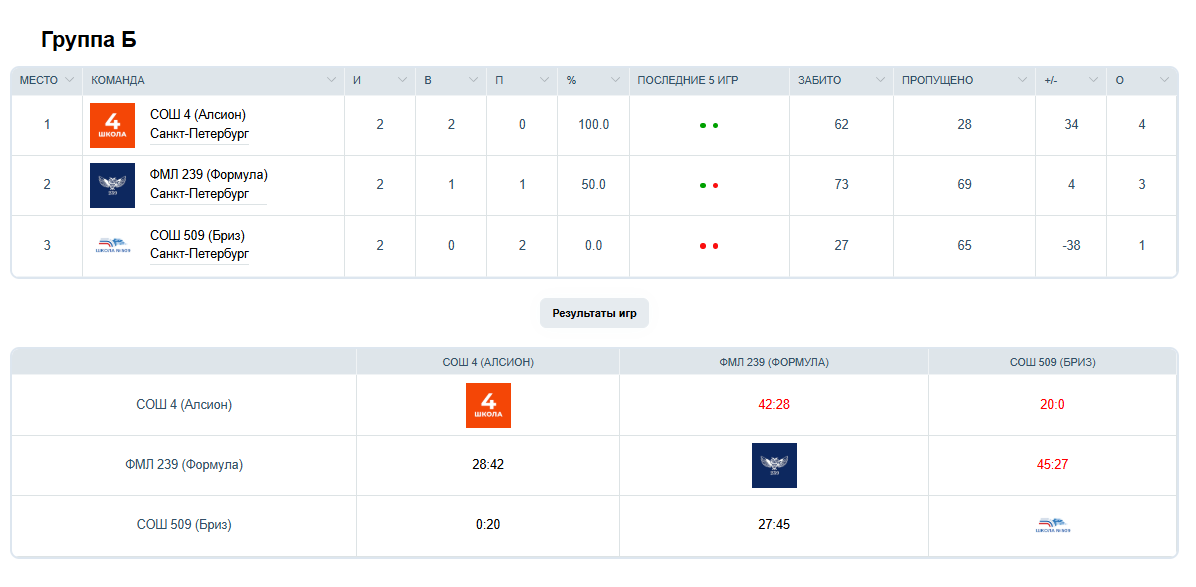This screenshot has width=1196, height=587.
Task: Click the red loss dot for ФМЛ 239
Action: coord(716,186)
